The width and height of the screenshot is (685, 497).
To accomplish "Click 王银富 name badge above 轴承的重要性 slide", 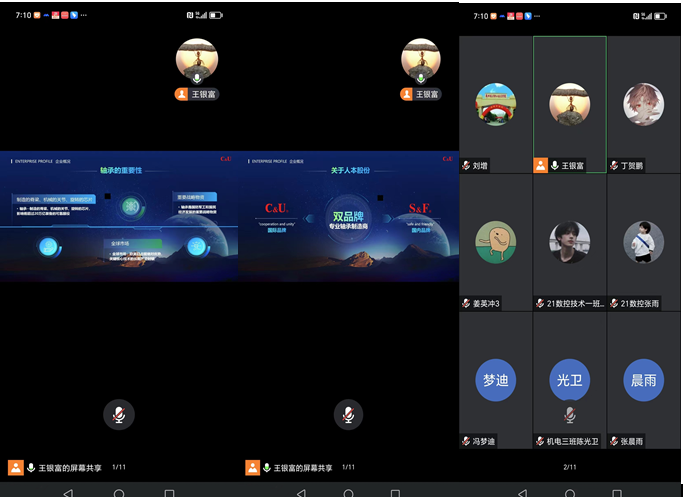I will coord(197,94).
